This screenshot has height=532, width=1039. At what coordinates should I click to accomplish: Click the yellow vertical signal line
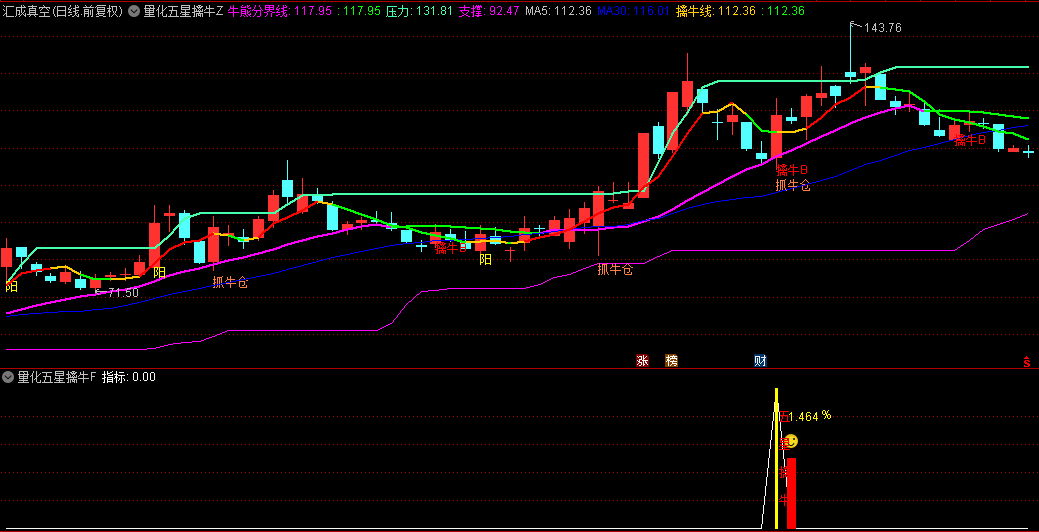[x=776, y=460]
